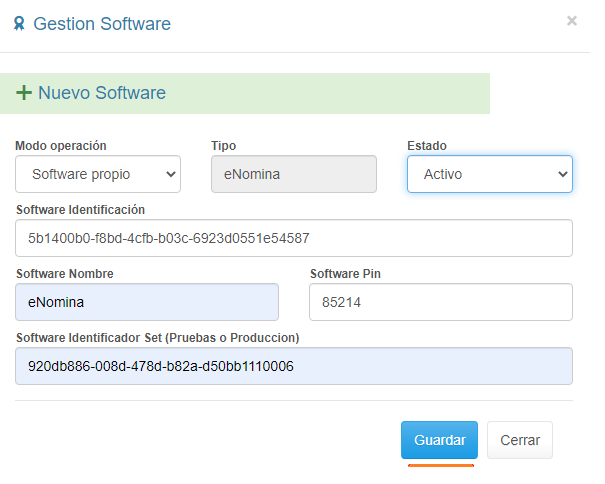The image size is (605, 484).
Task: Focus the Software Identificador Set field
Action: 294,366
